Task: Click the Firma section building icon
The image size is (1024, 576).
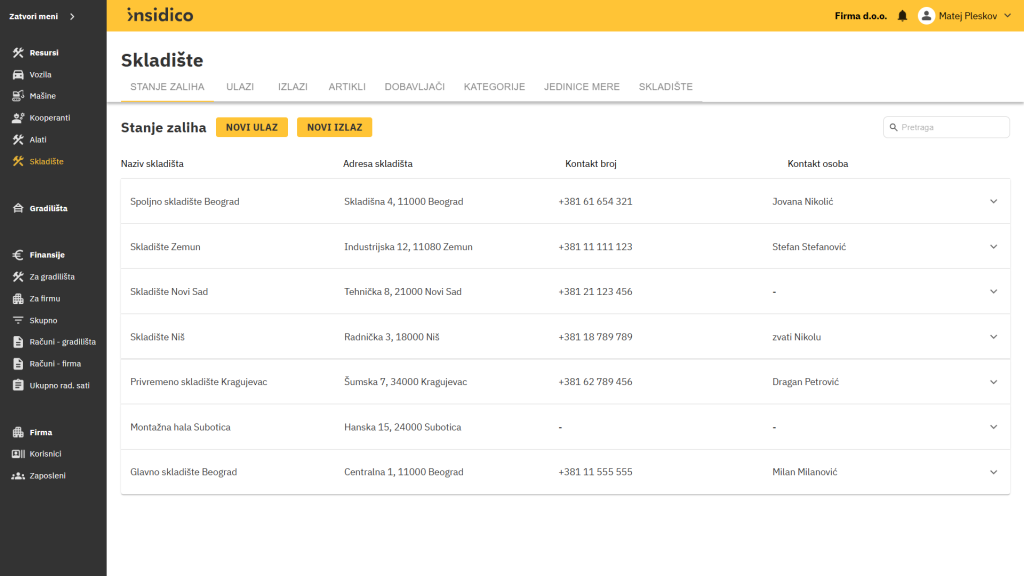Action: coord(18,432)
